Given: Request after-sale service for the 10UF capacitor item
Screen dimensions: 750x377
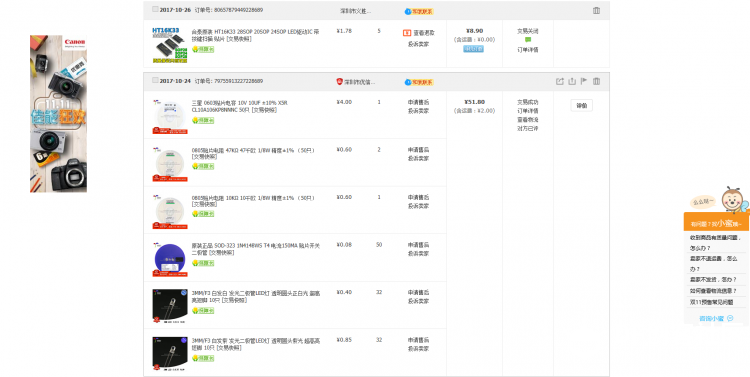Looking at the screenshot, I should pos(419,102).
